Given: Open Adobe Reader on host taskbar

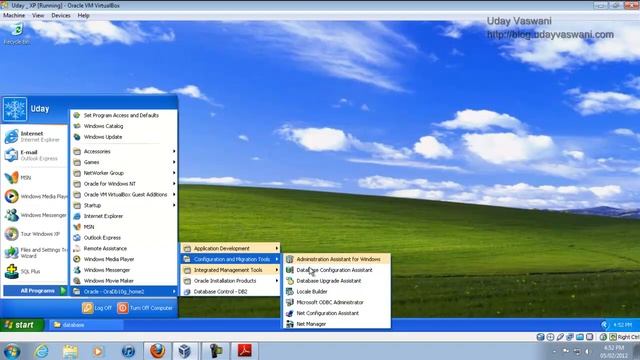Looking at the screenshot, I should point(244,351).
